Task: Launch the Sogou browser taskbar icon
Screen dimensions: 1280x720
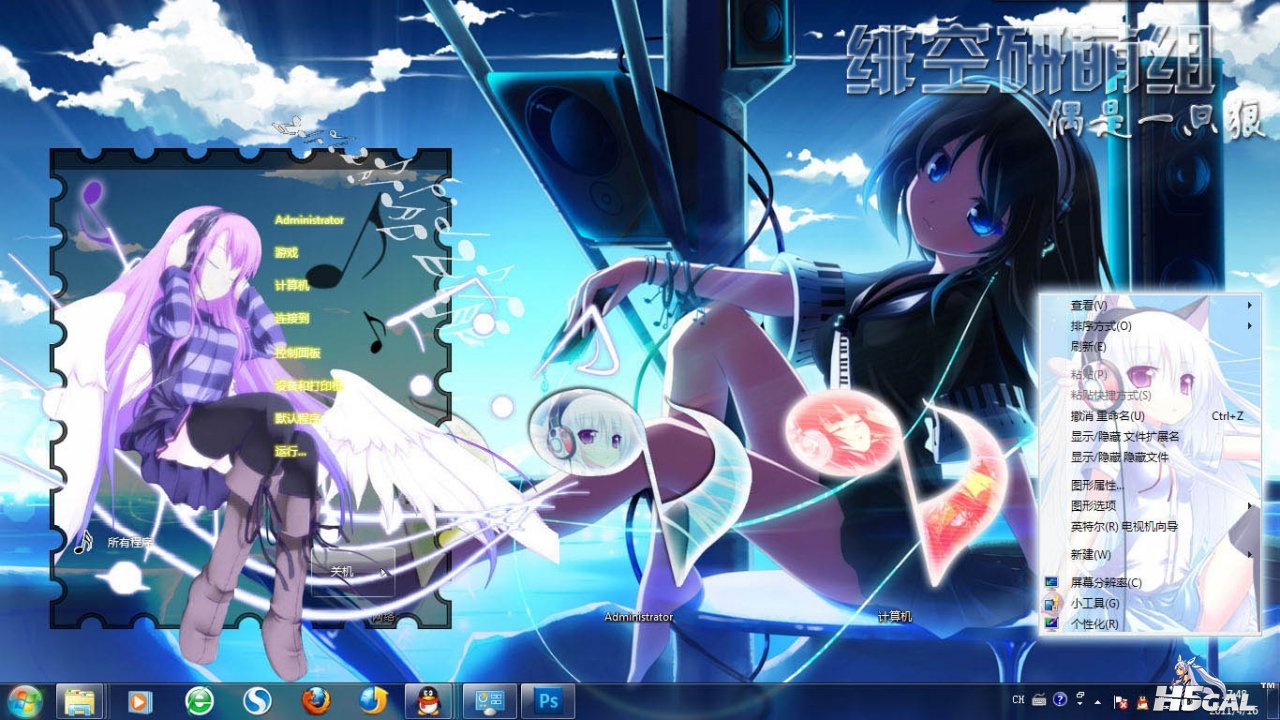Action: pyautogui.click(x=257, y=702)
